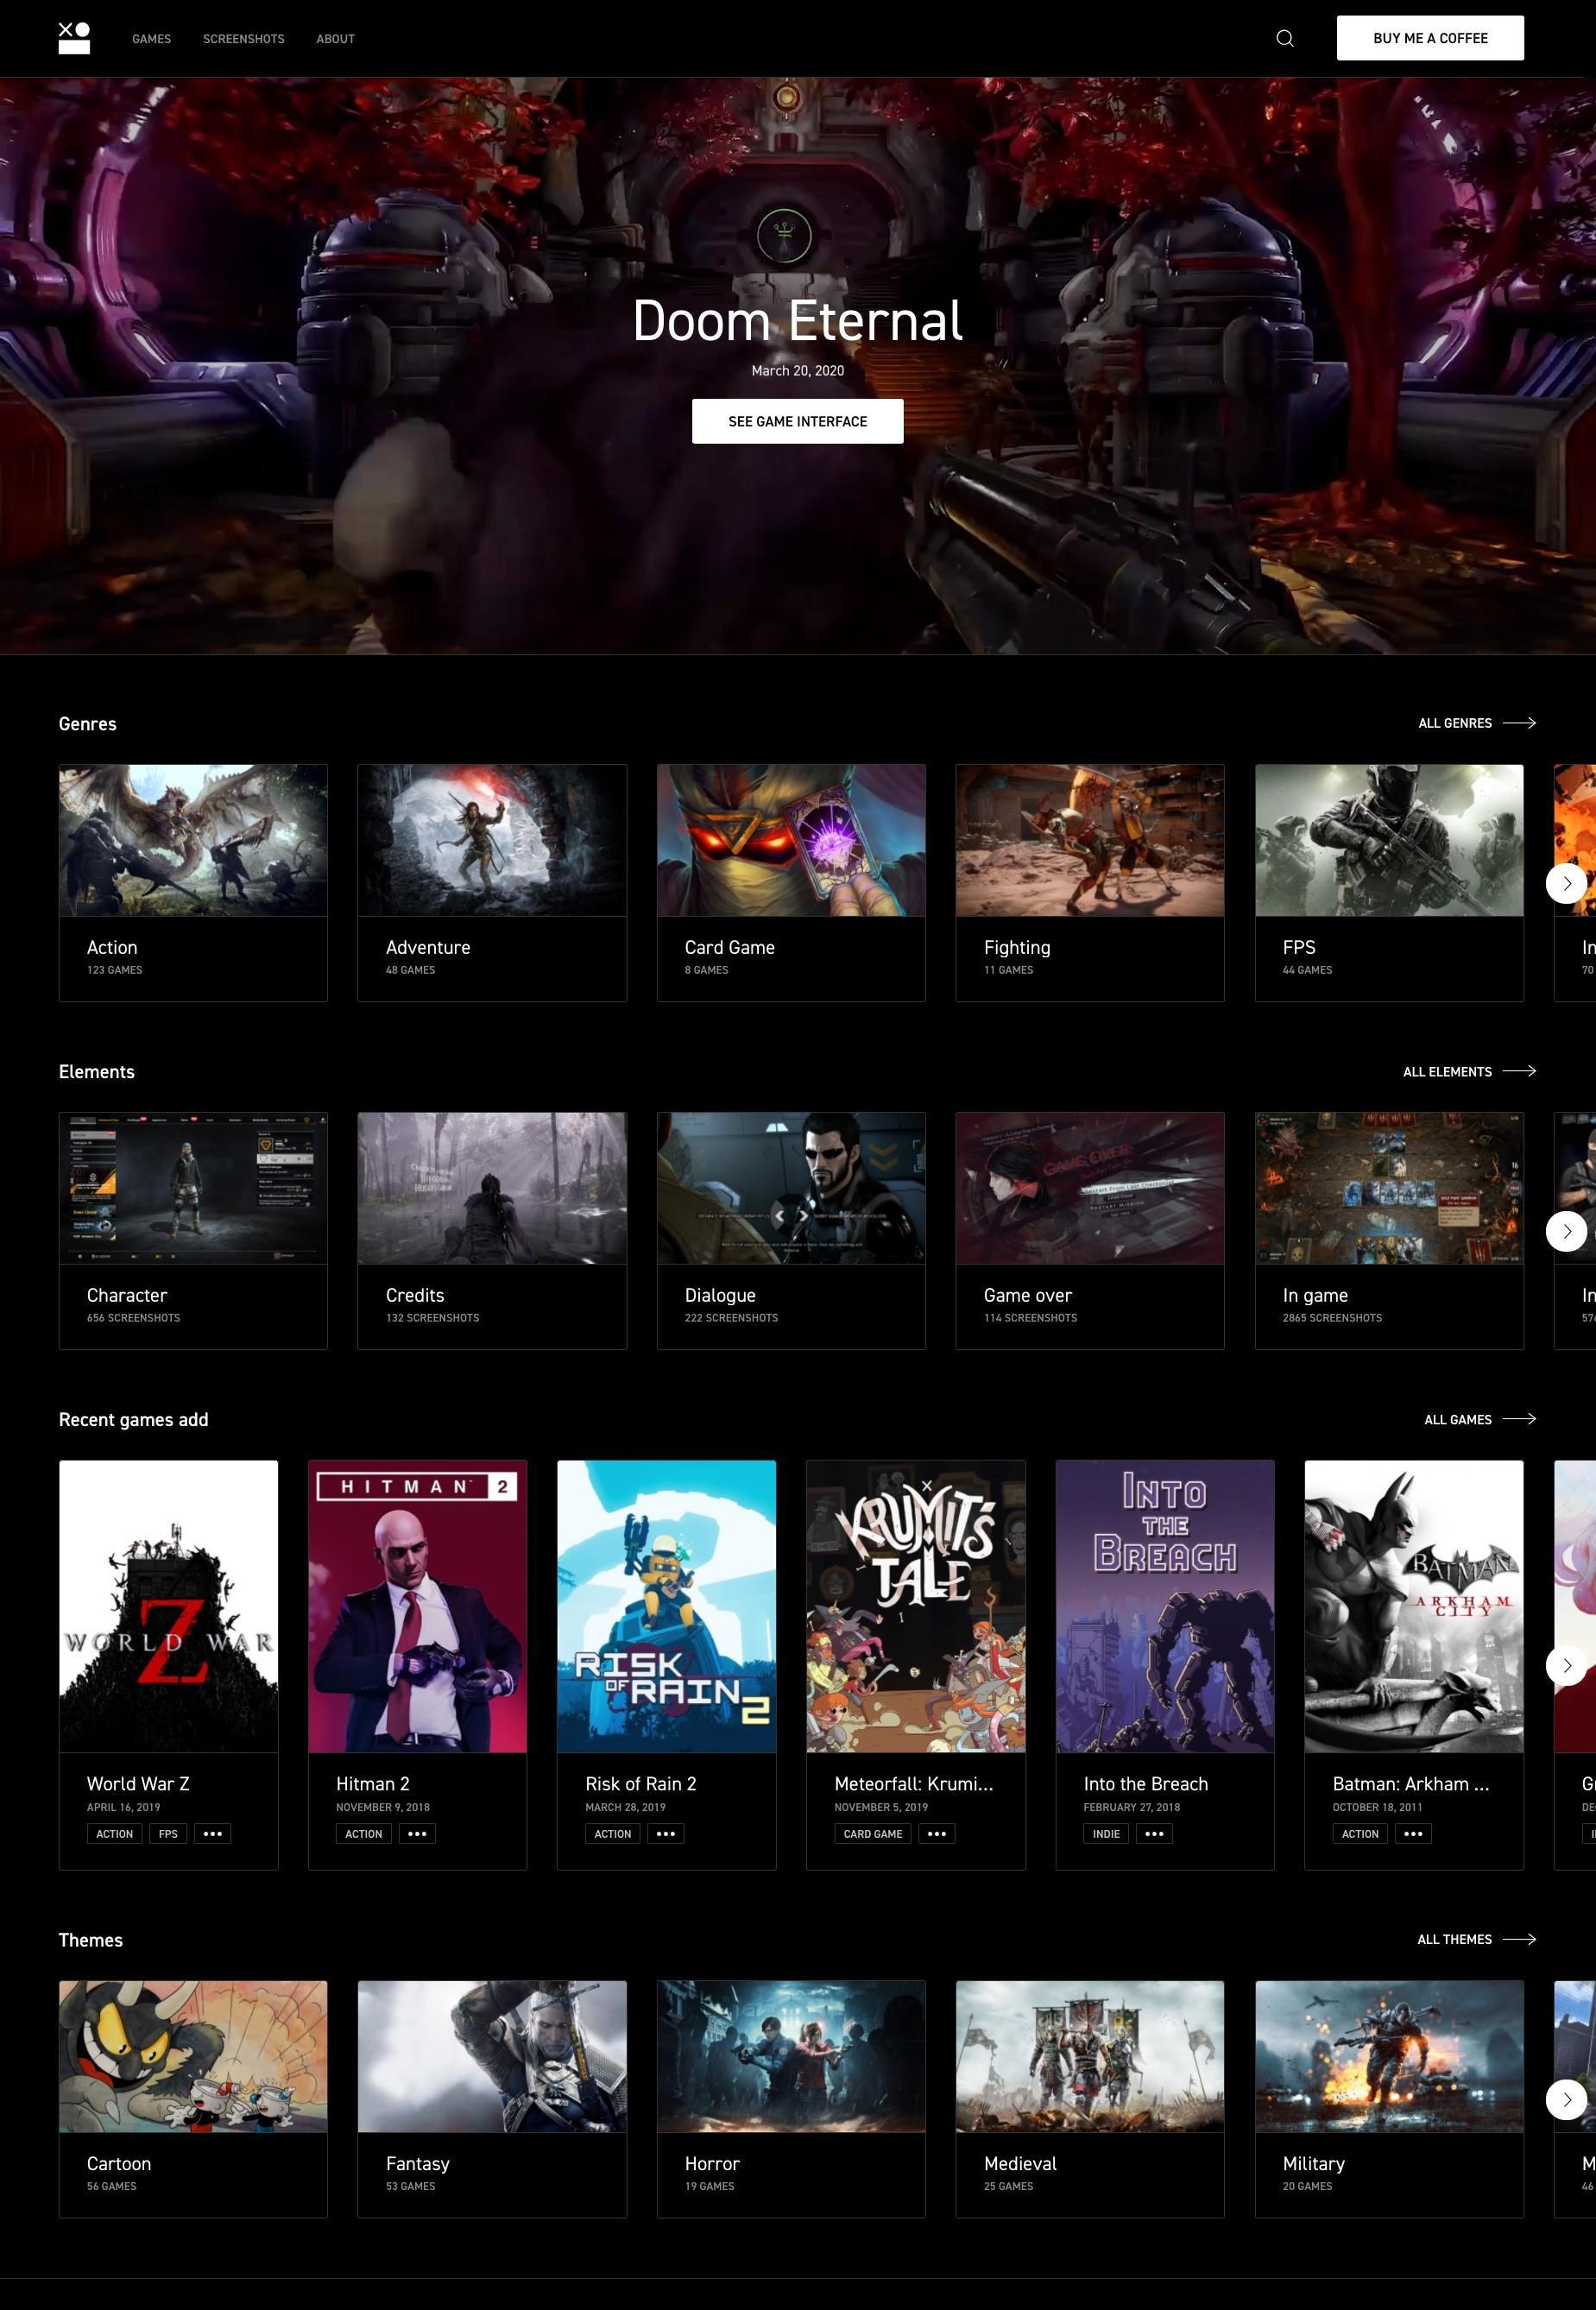The height and width of the screenshot is (2310, 1596).
Task: Open the Games menu item
Action: [152, 39]
